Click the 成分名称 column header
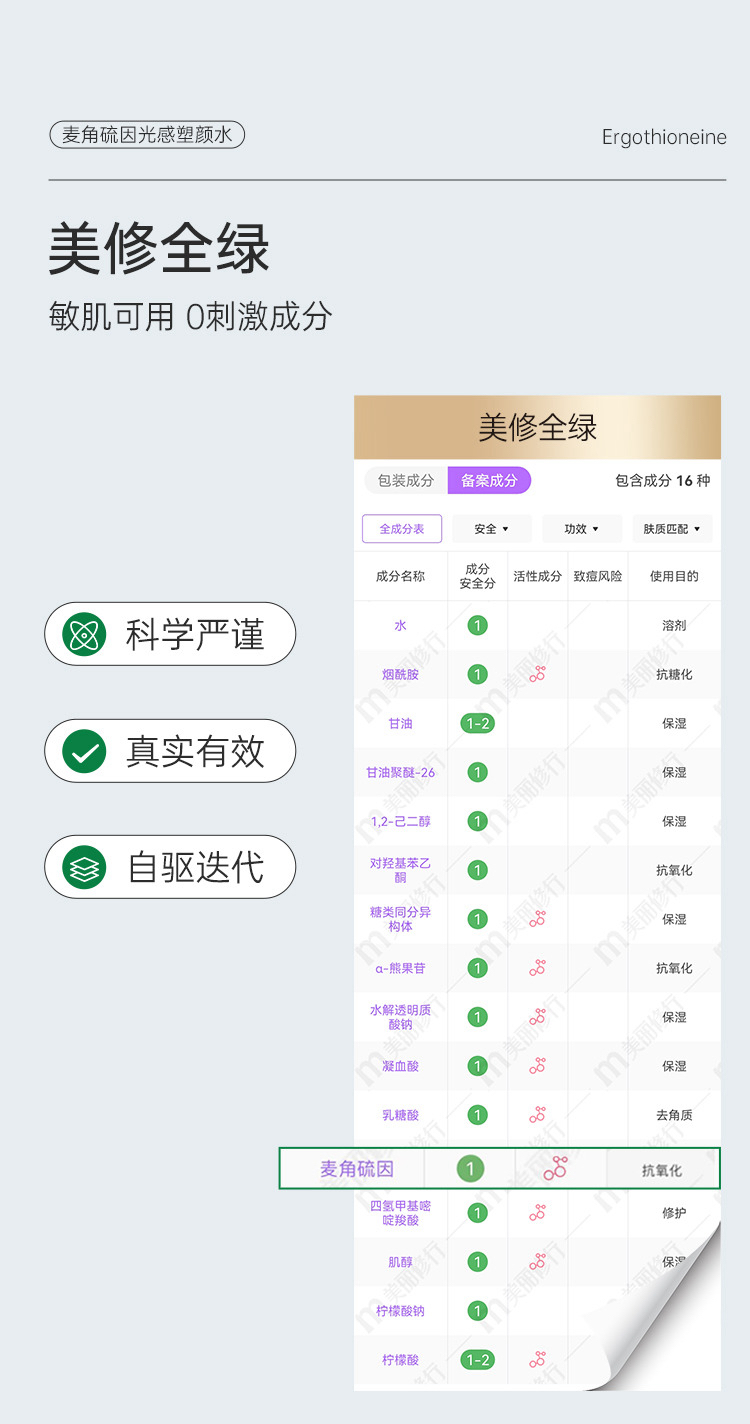 (400, 577)
